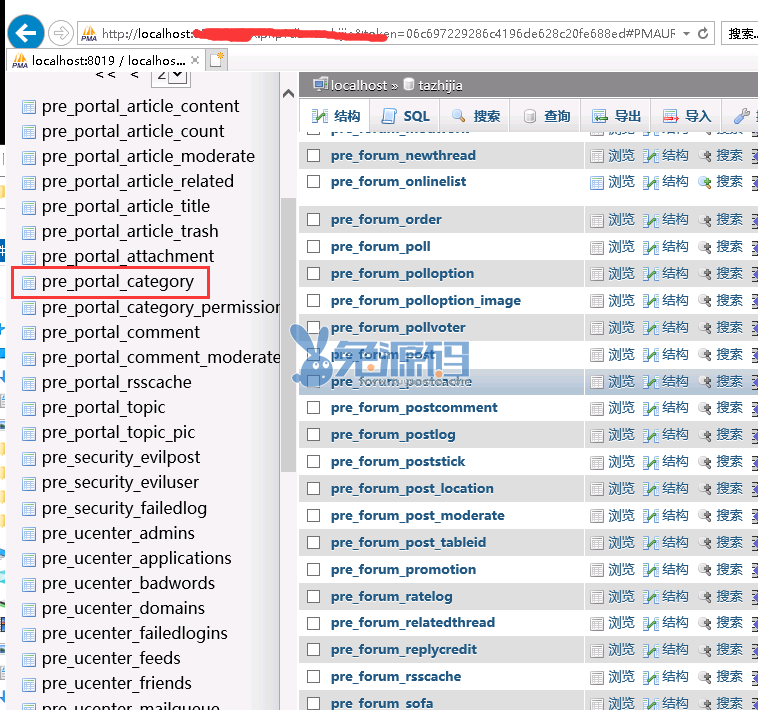Check the pre_forum_order checkbox
Image resolution: width=758 pixels, height=710 pixels.
coord(313,219)
